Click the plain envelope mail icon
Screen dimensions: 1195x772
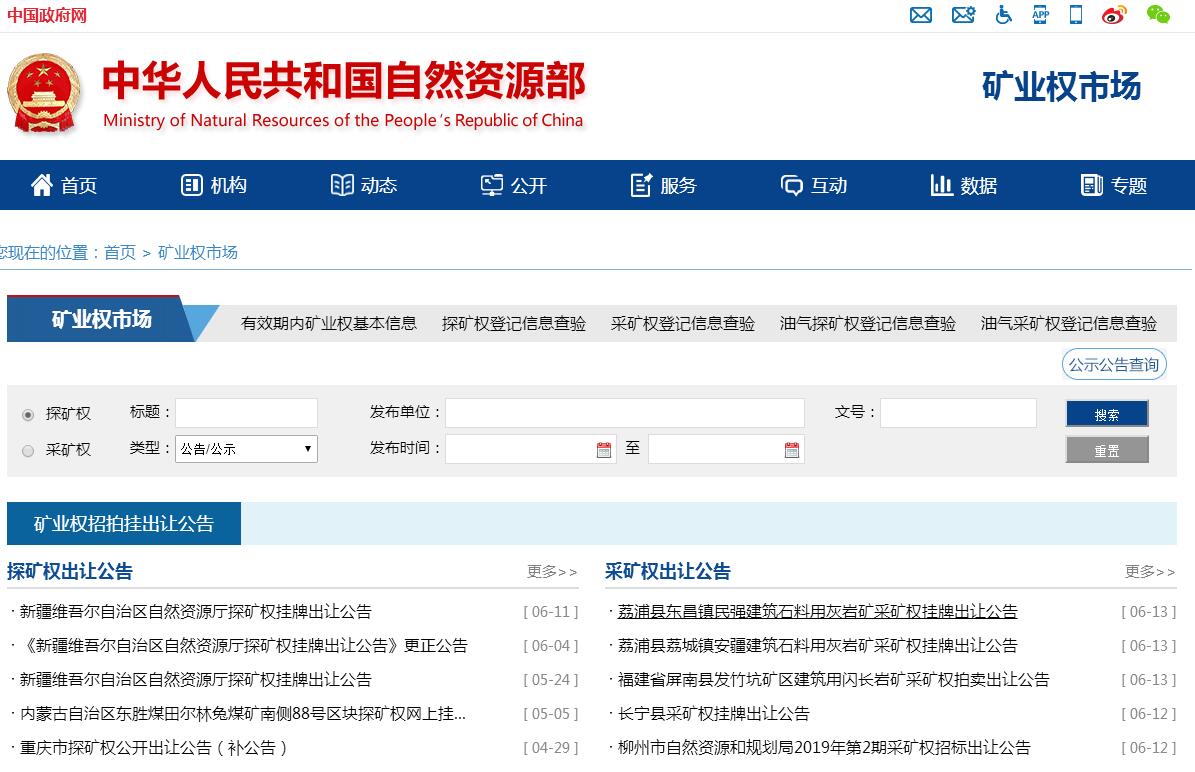point(921,15)
